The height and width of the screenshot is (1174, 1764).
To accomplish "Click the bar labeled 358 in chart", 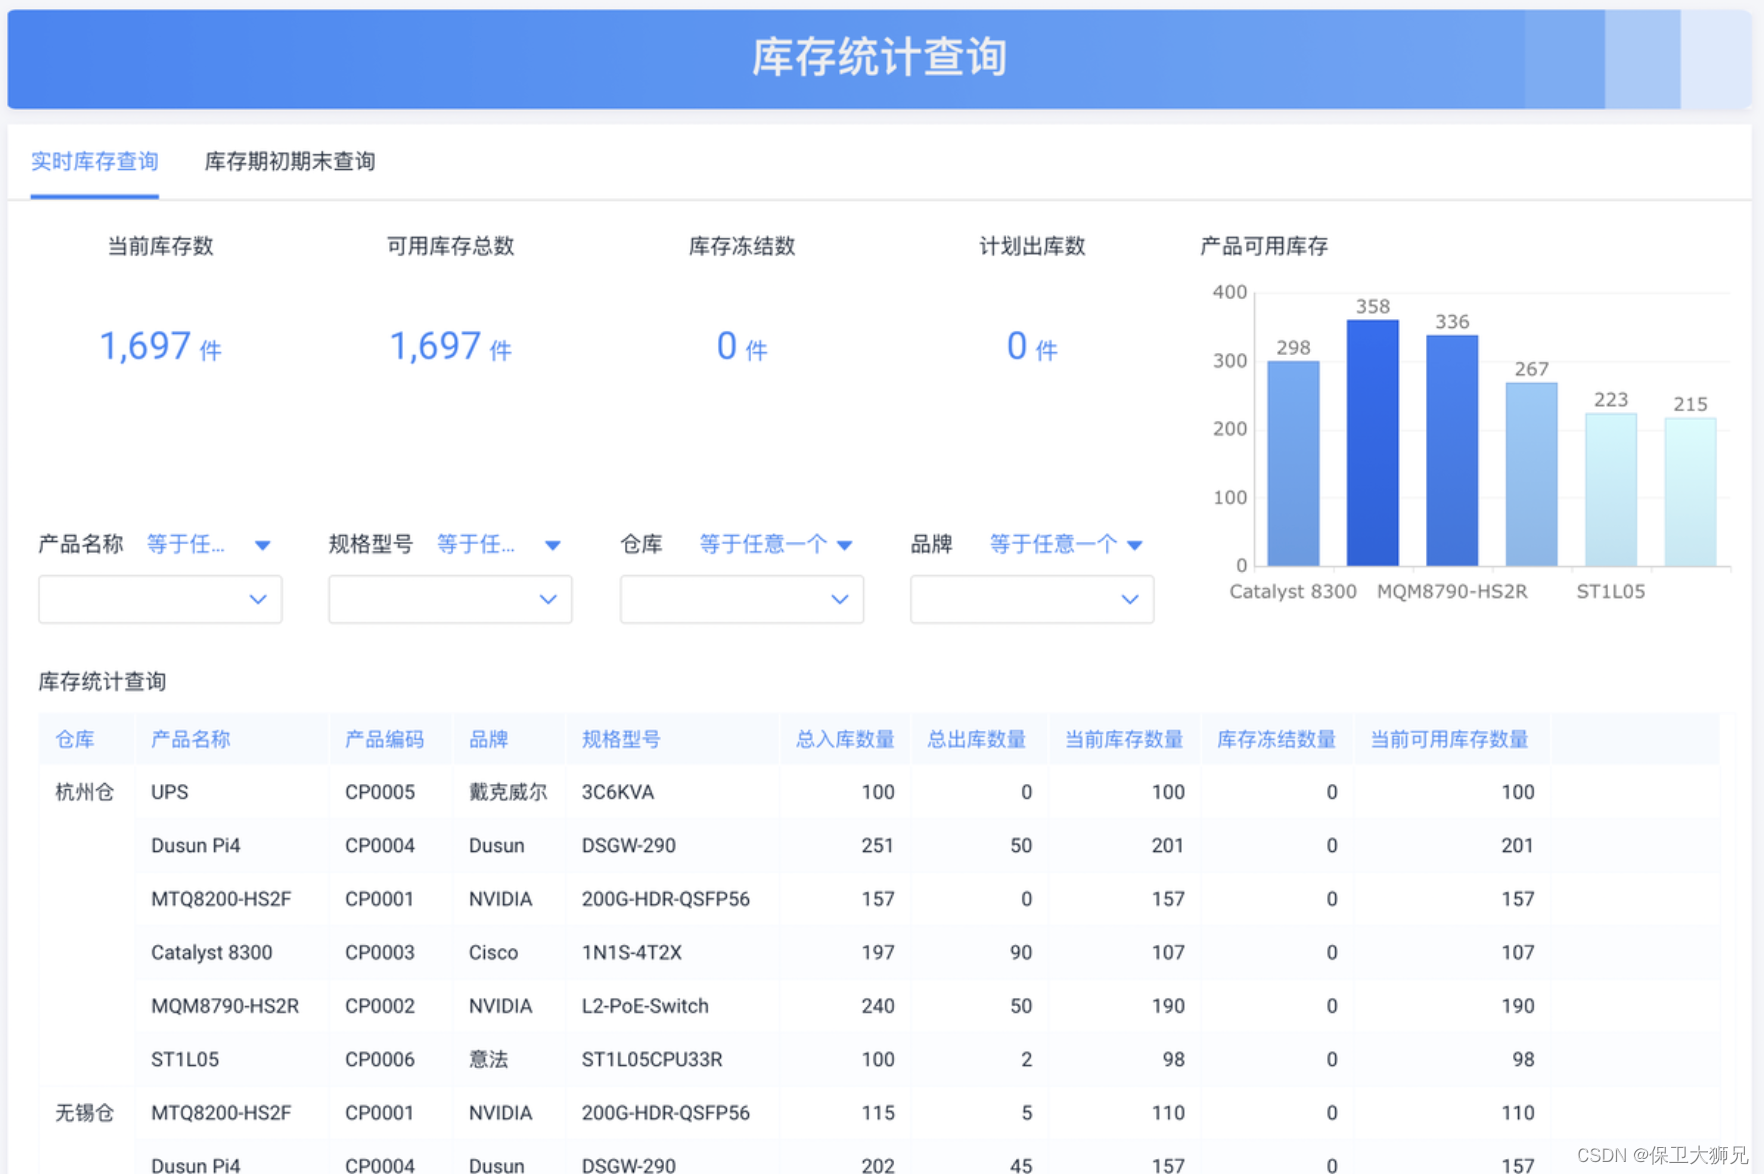I will coord(1372,443).
